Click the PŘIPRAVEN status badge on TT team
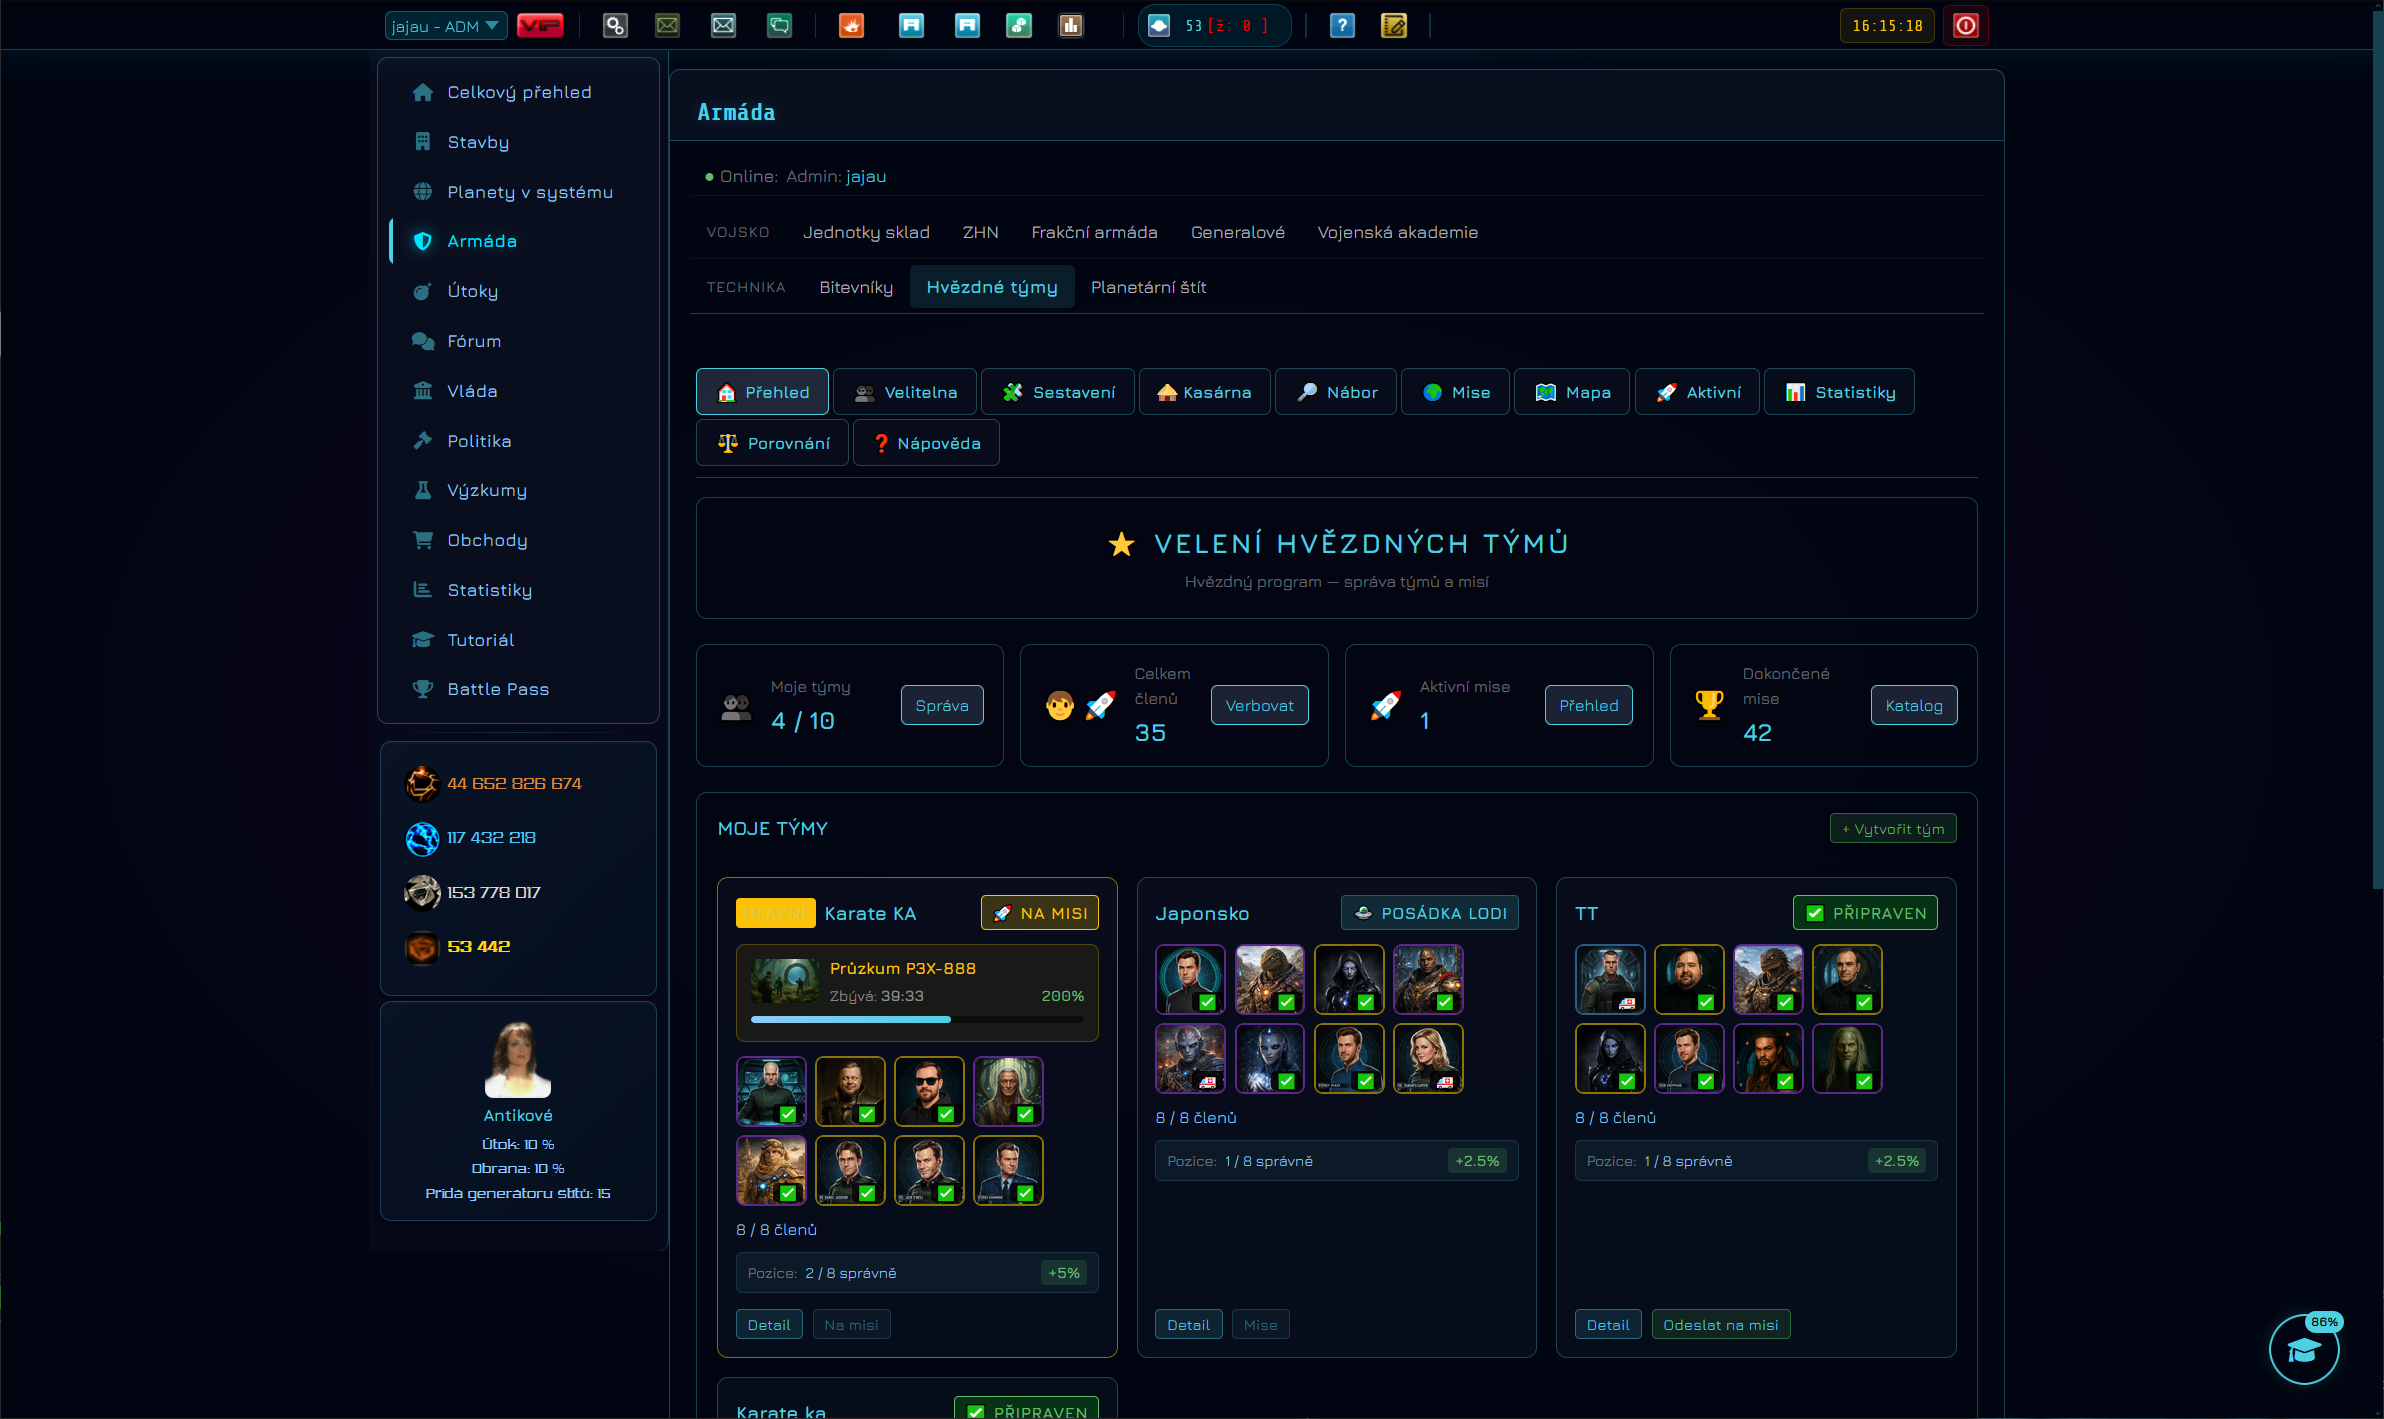This screenshot has height=1419, width=2384. click(1865, 913)
